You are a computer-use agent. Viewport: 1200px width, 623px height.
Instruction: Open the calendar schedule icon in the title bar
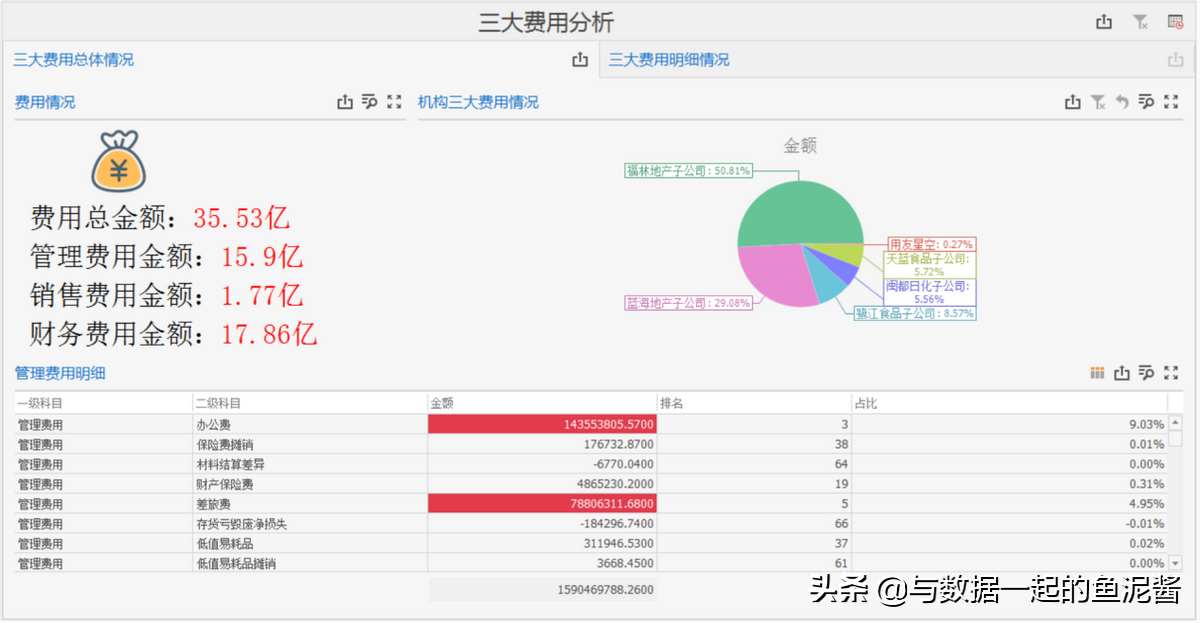pos(1175,22)
